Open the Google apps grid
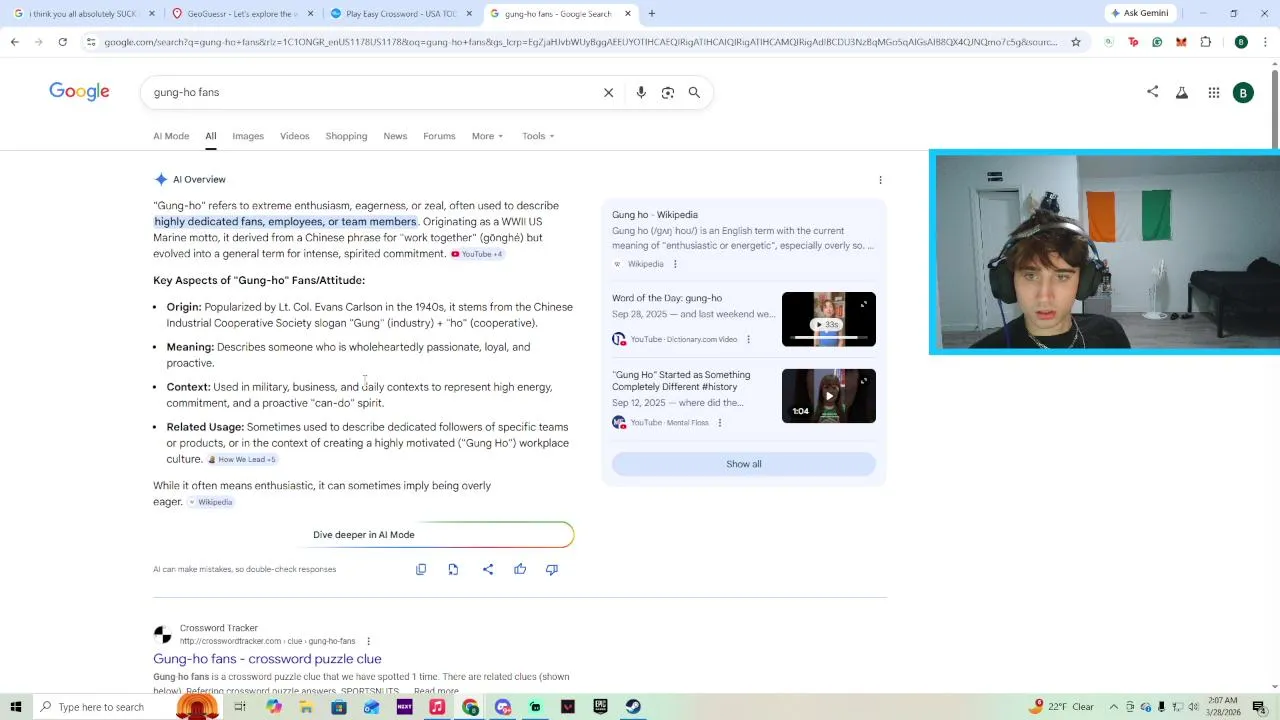Image resolution: width=1280 pixels, height=720 pixels. pos(1213,92)
